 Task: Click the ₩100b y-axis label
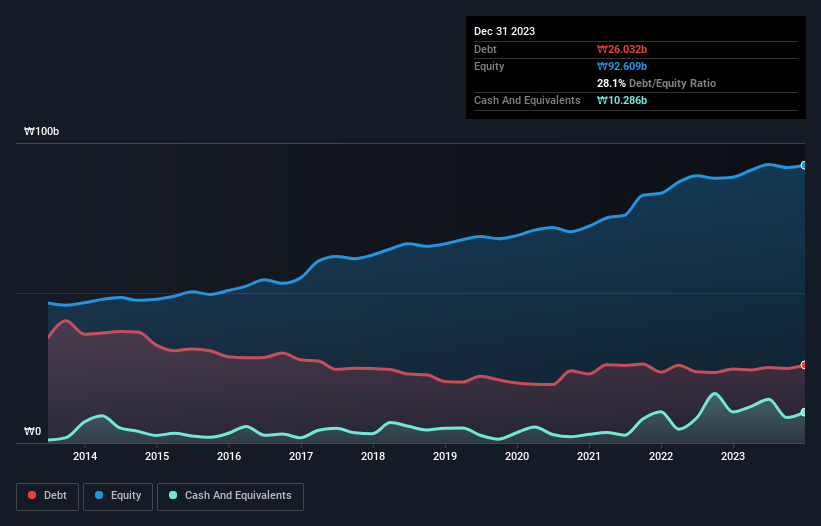tap(41, 131)
